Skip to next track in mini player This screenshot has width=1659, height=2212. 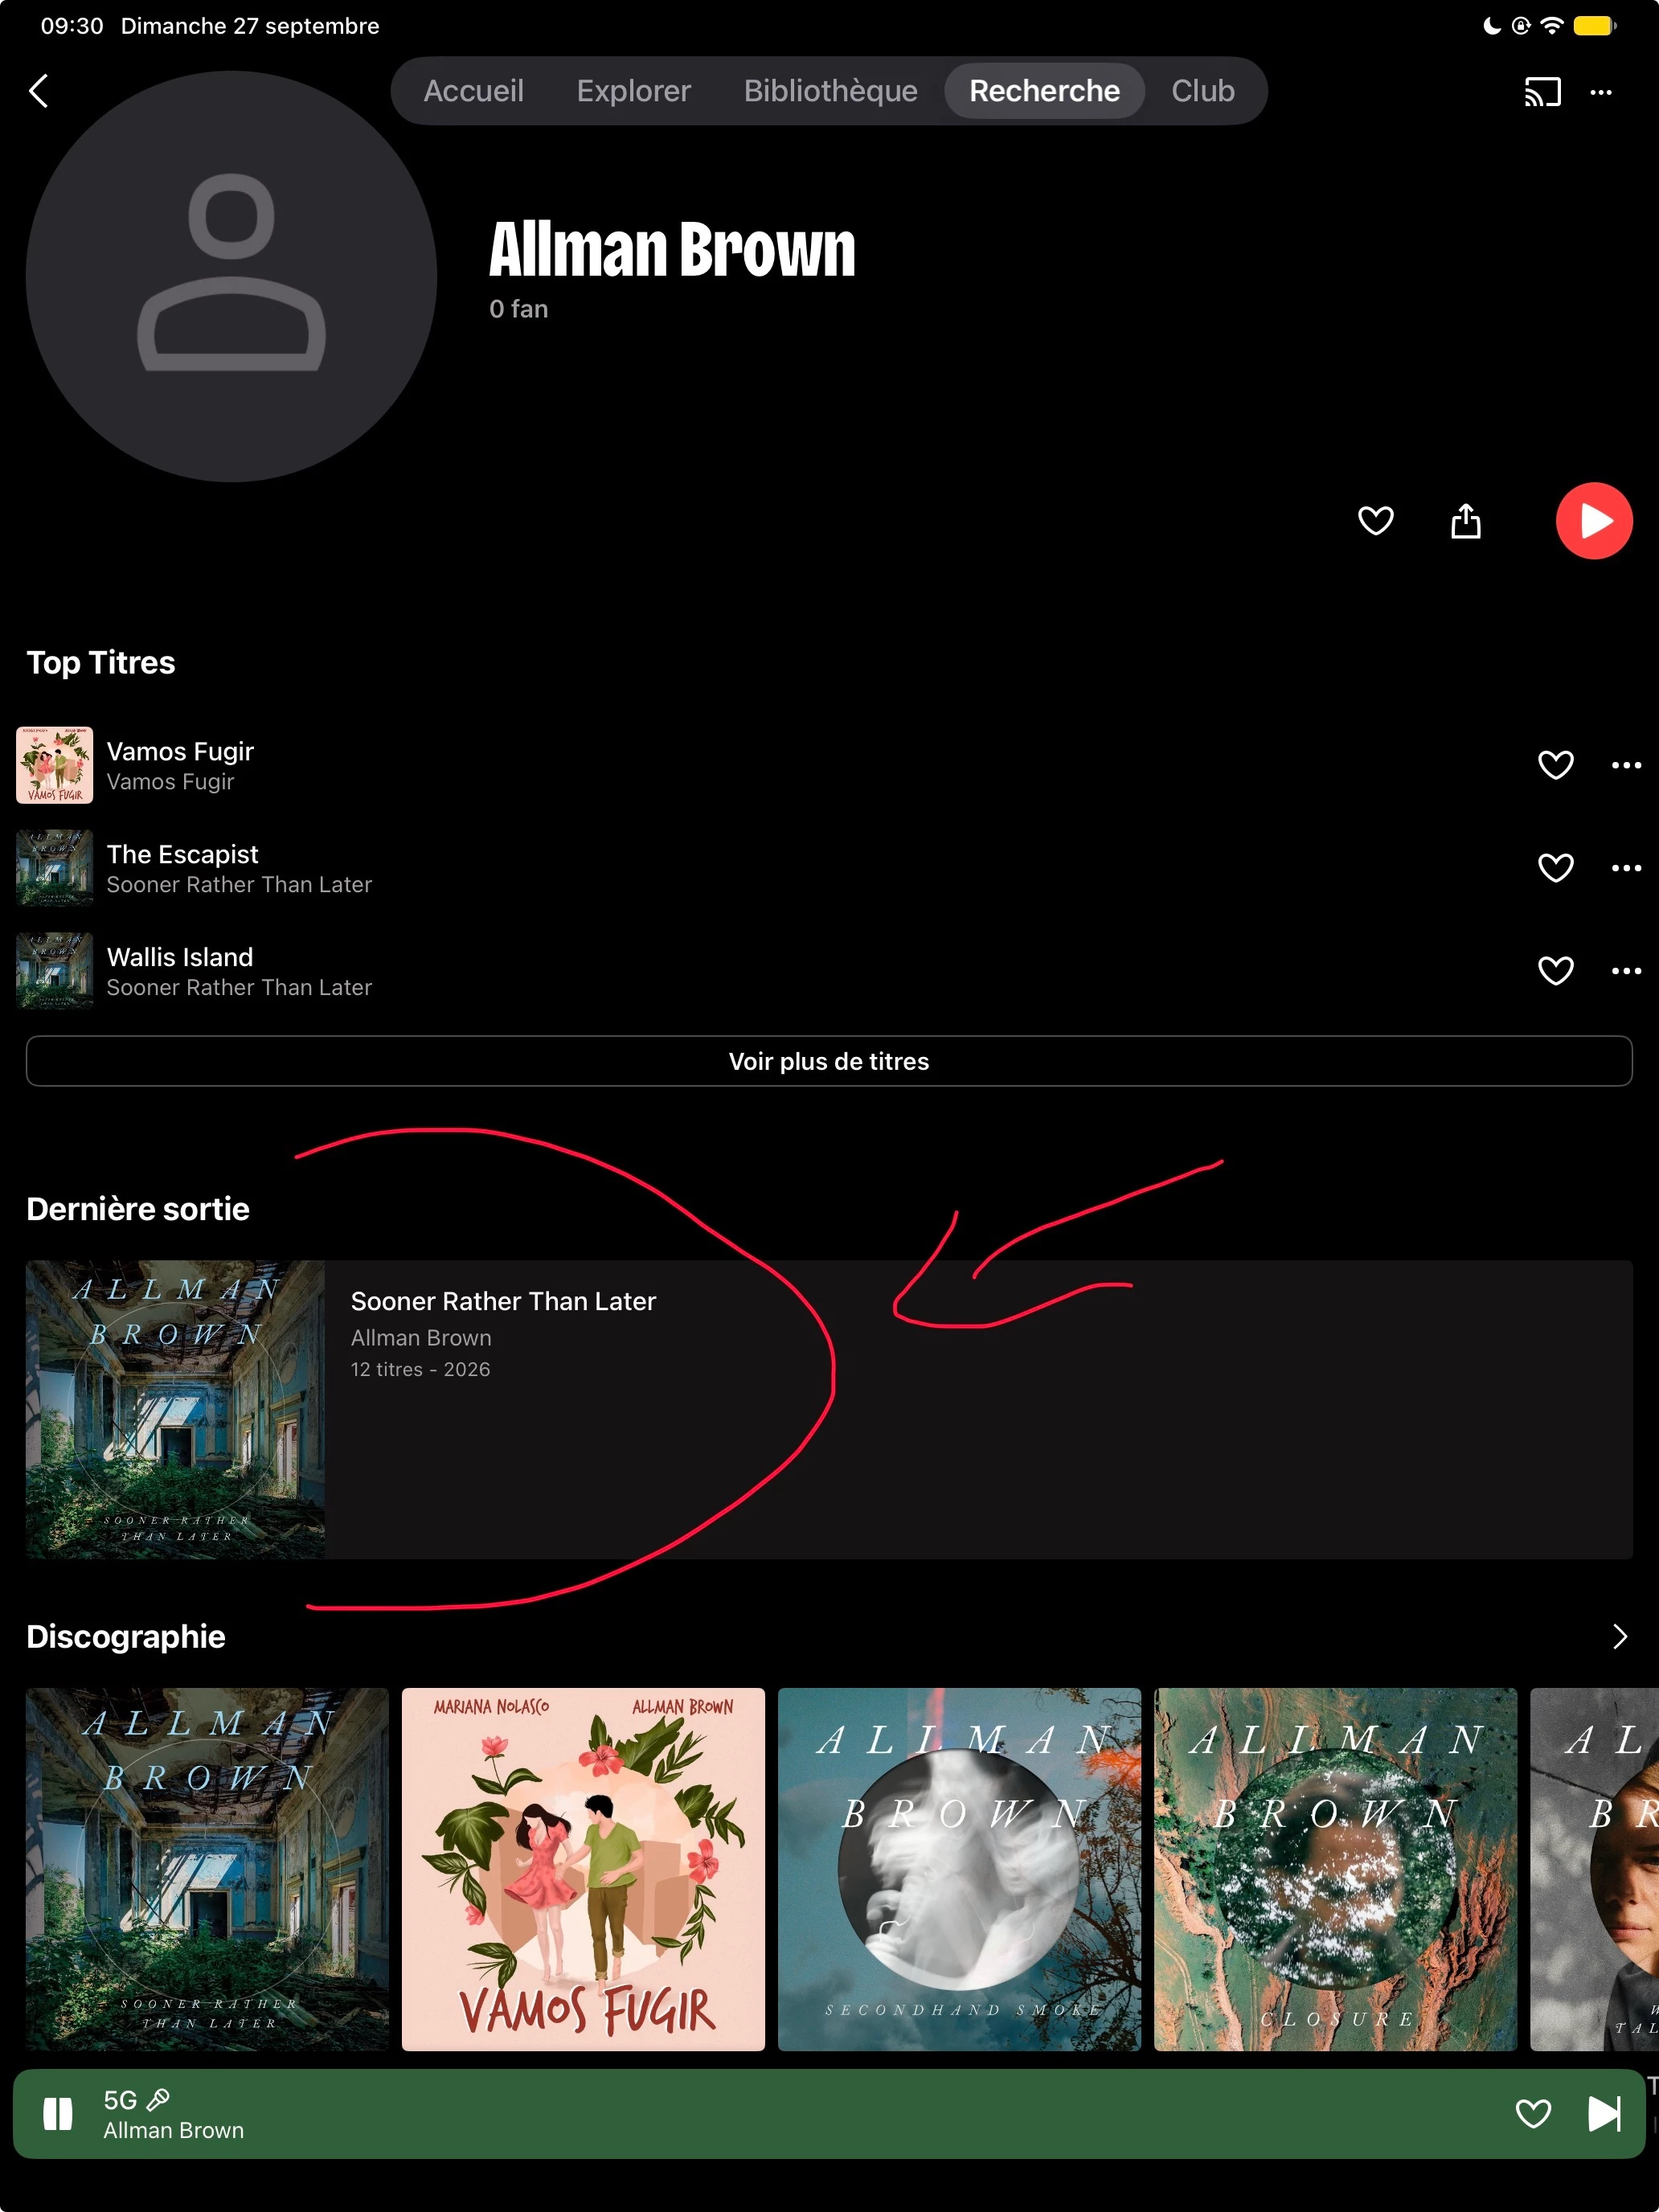[x=1604, y=2114]
